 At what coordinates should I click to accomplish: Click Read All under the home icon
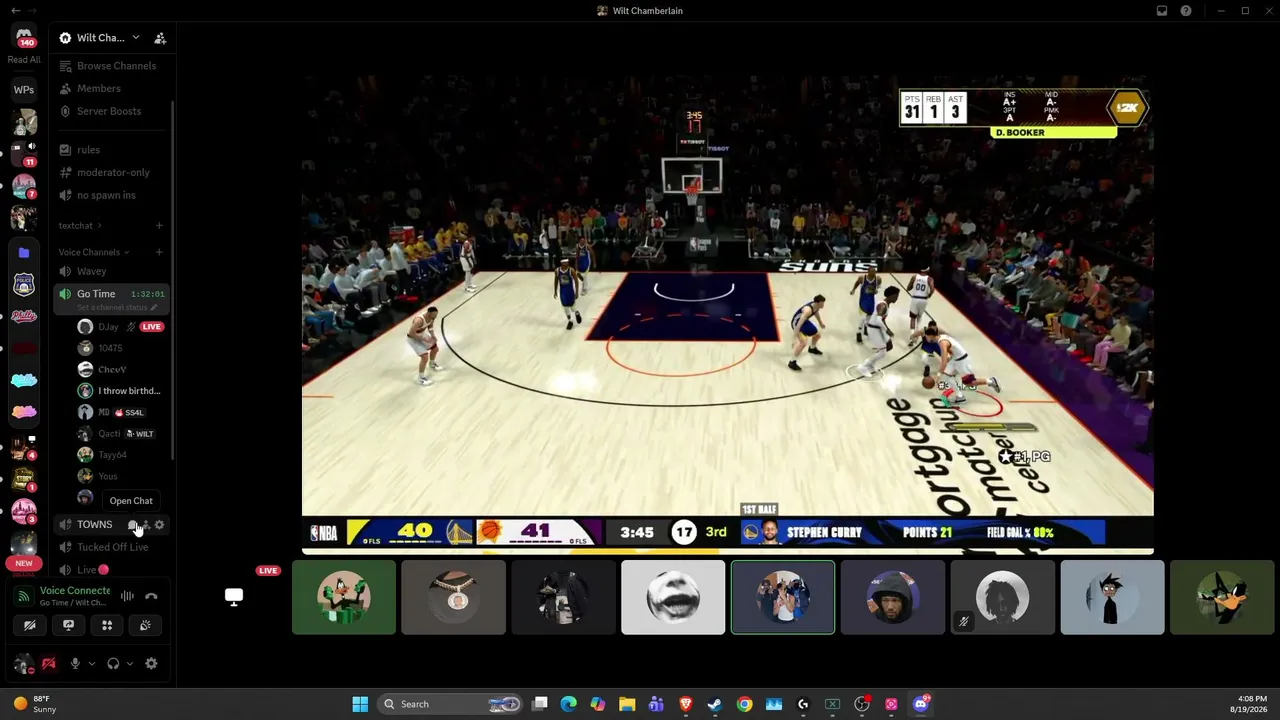click(x=24, y=60)
